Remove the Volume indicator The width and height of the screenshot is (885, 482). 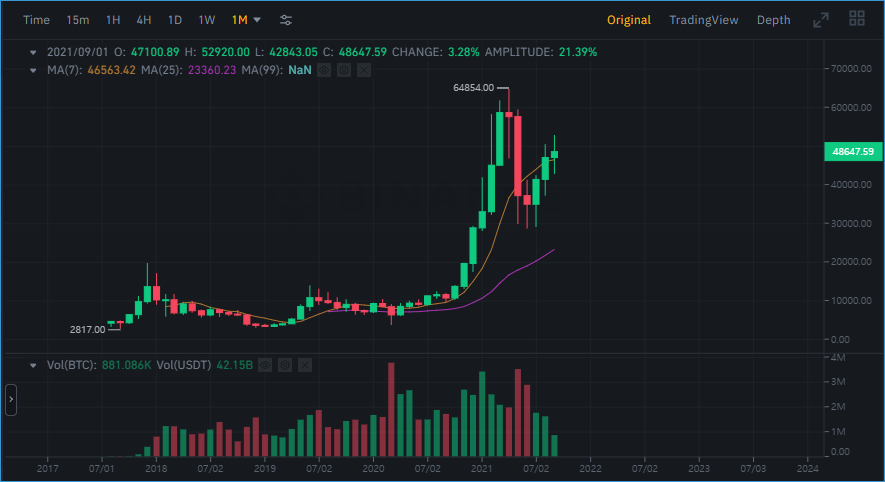(x=305, y=365)
